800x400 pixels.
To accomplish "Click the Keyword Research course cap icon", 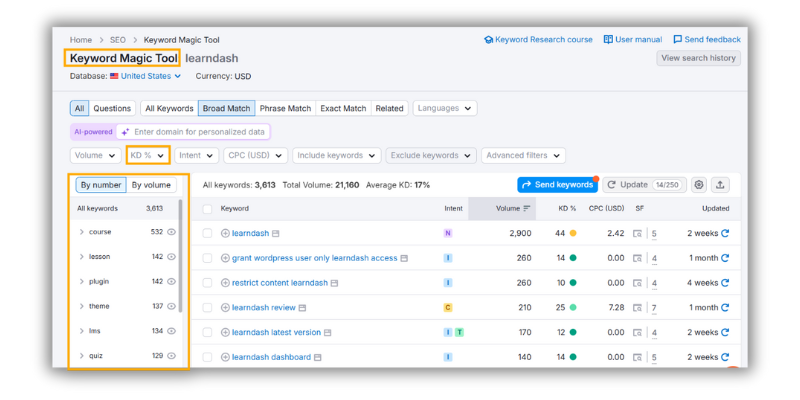I will point(488,40).
